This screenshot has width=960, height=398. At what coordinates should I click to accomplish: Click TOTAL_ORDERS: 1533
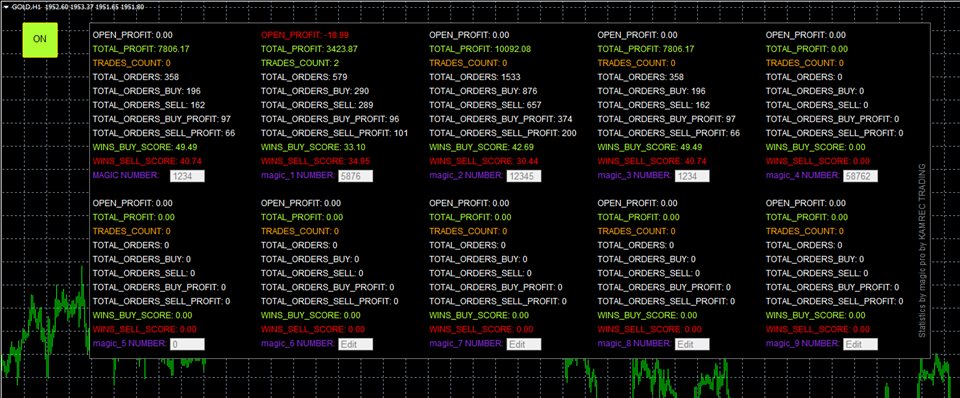475,77
